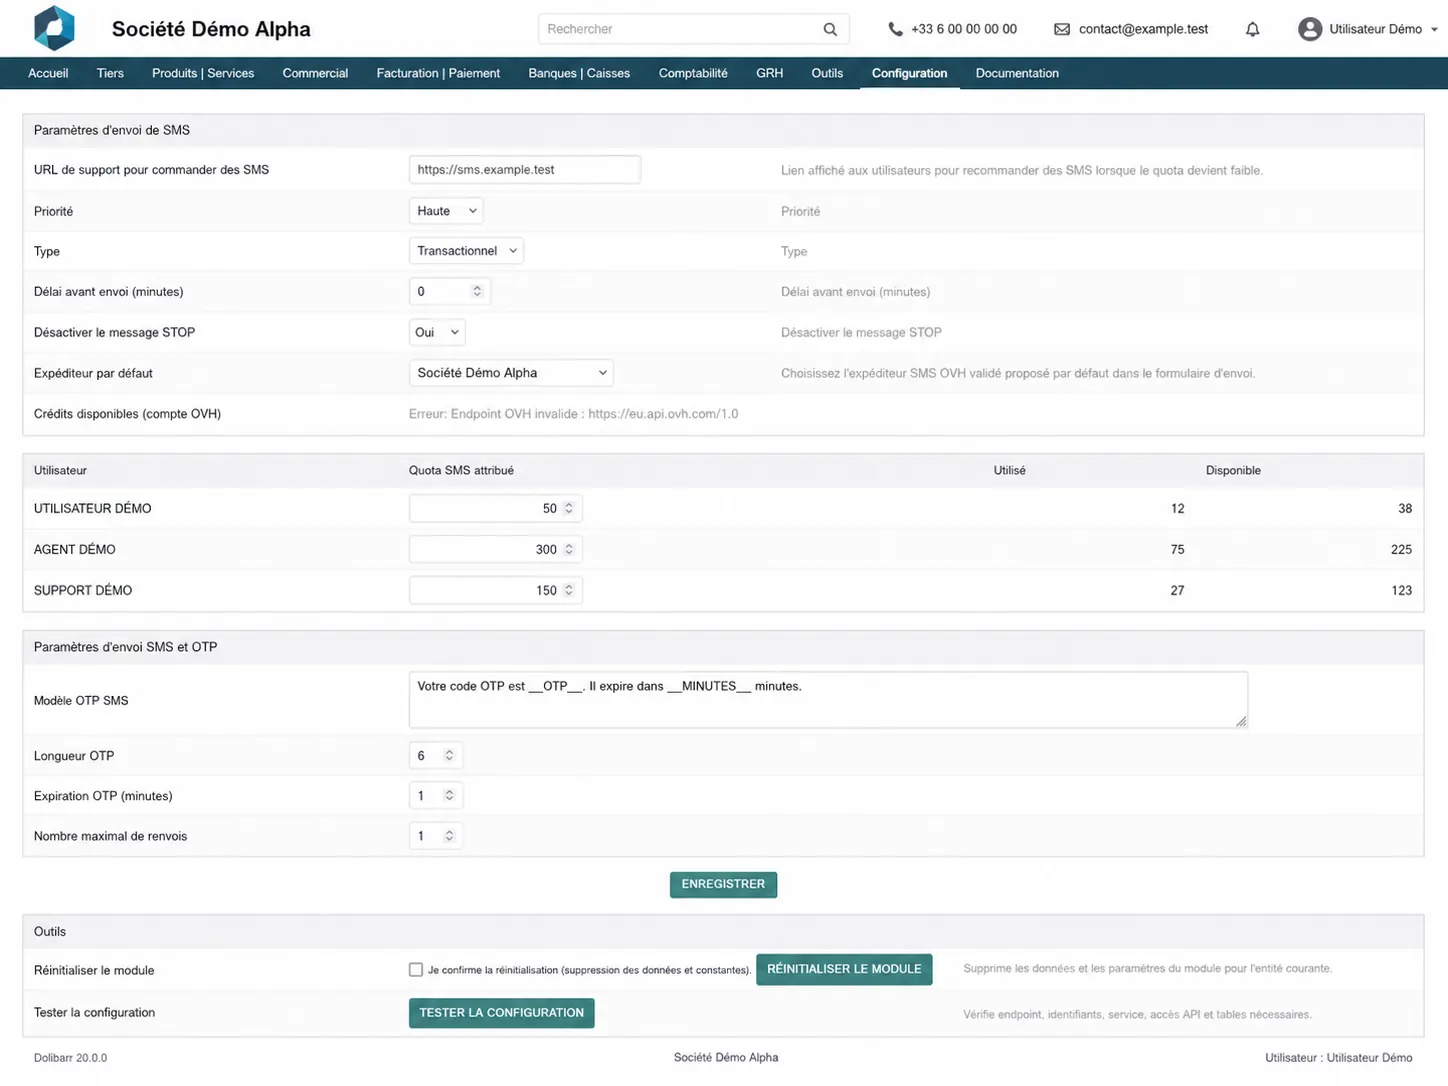Click the Dolibarr 20.0.0 footer text
Screen dimensions: 1448x1086
70,1058
